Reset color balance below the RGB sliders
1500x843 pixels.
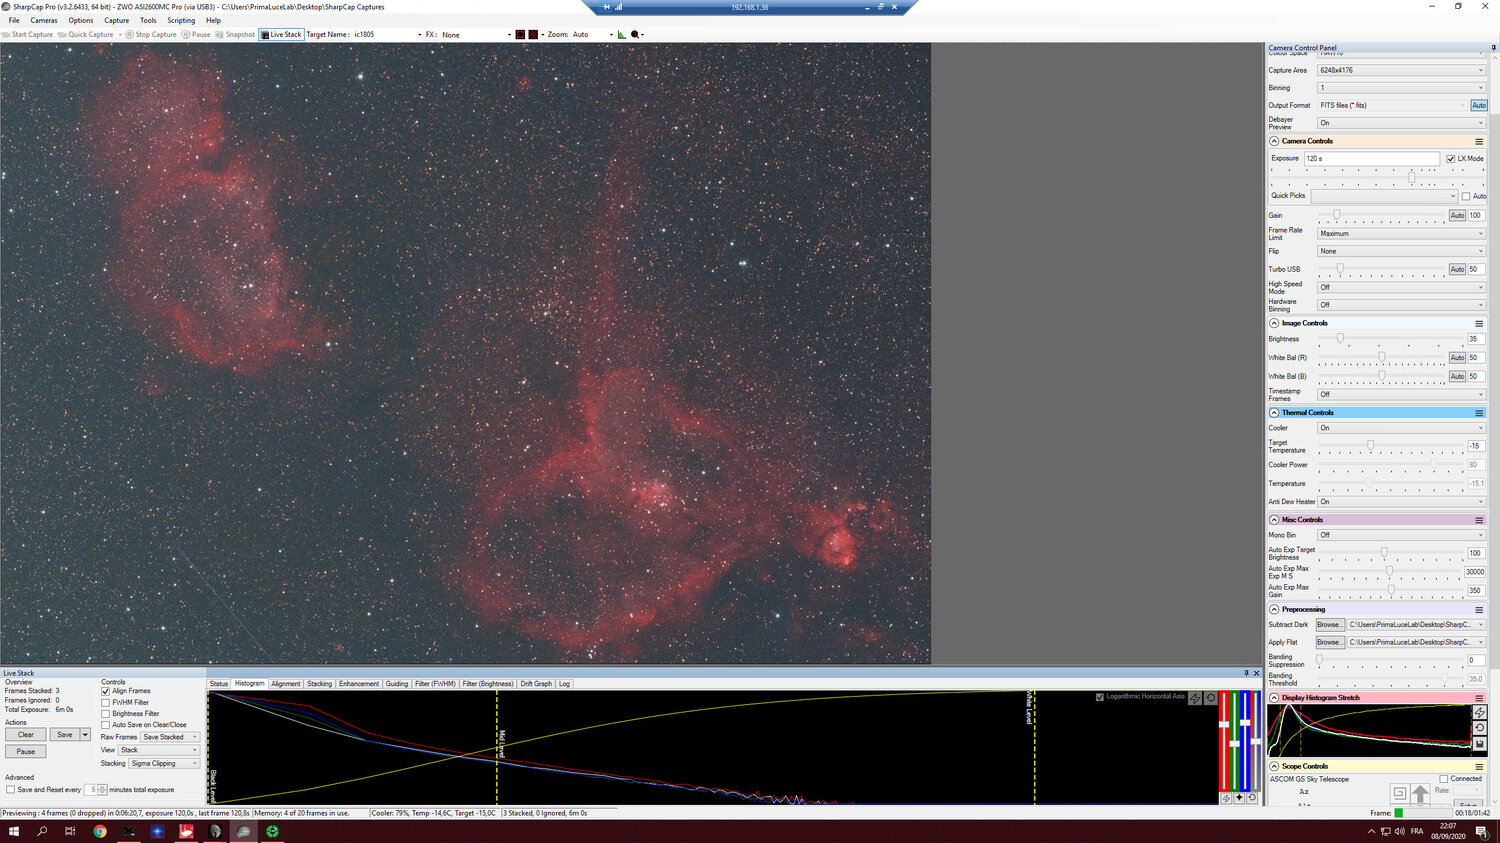point(1252,798)
